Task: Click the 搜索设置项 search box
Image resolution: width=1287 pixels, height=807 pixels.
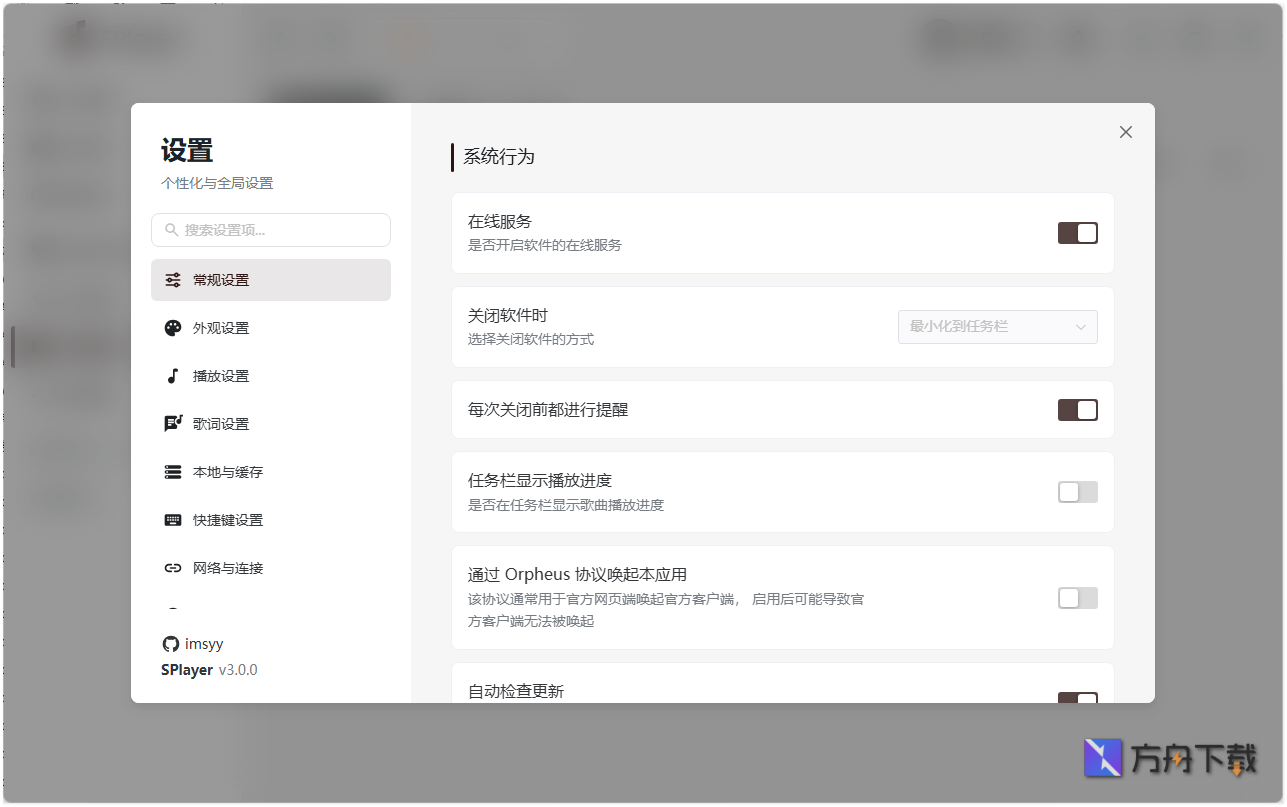Action: [x=271, y=230]
